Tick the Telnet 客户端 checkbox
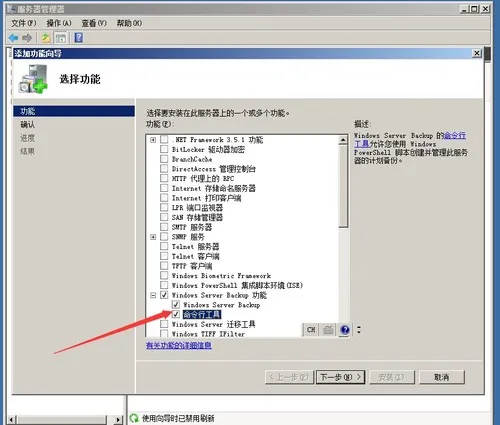This screenshot has height=425, width=500. click(164, 256)
